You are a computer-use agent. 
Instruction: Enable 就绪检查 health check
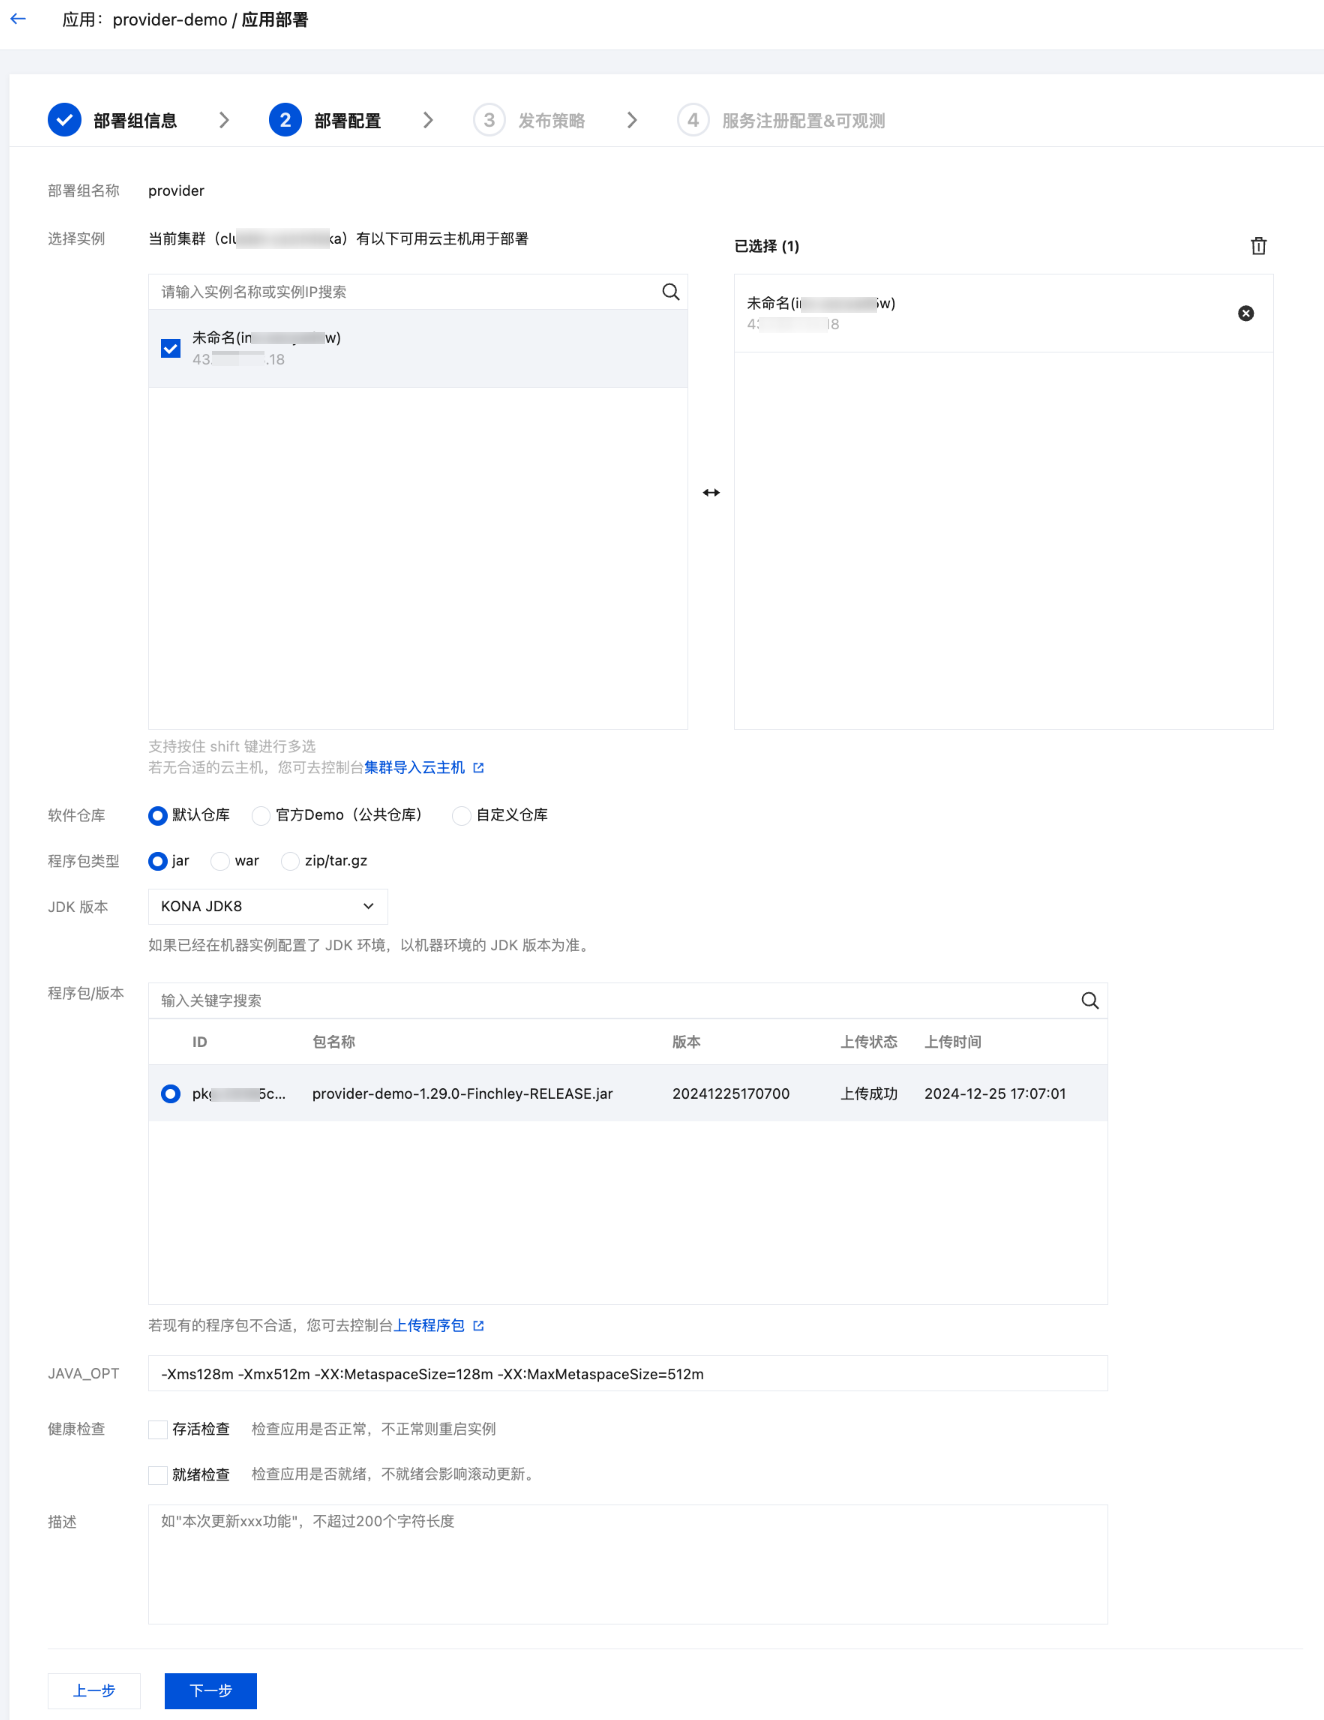(x=158, y=1475)
